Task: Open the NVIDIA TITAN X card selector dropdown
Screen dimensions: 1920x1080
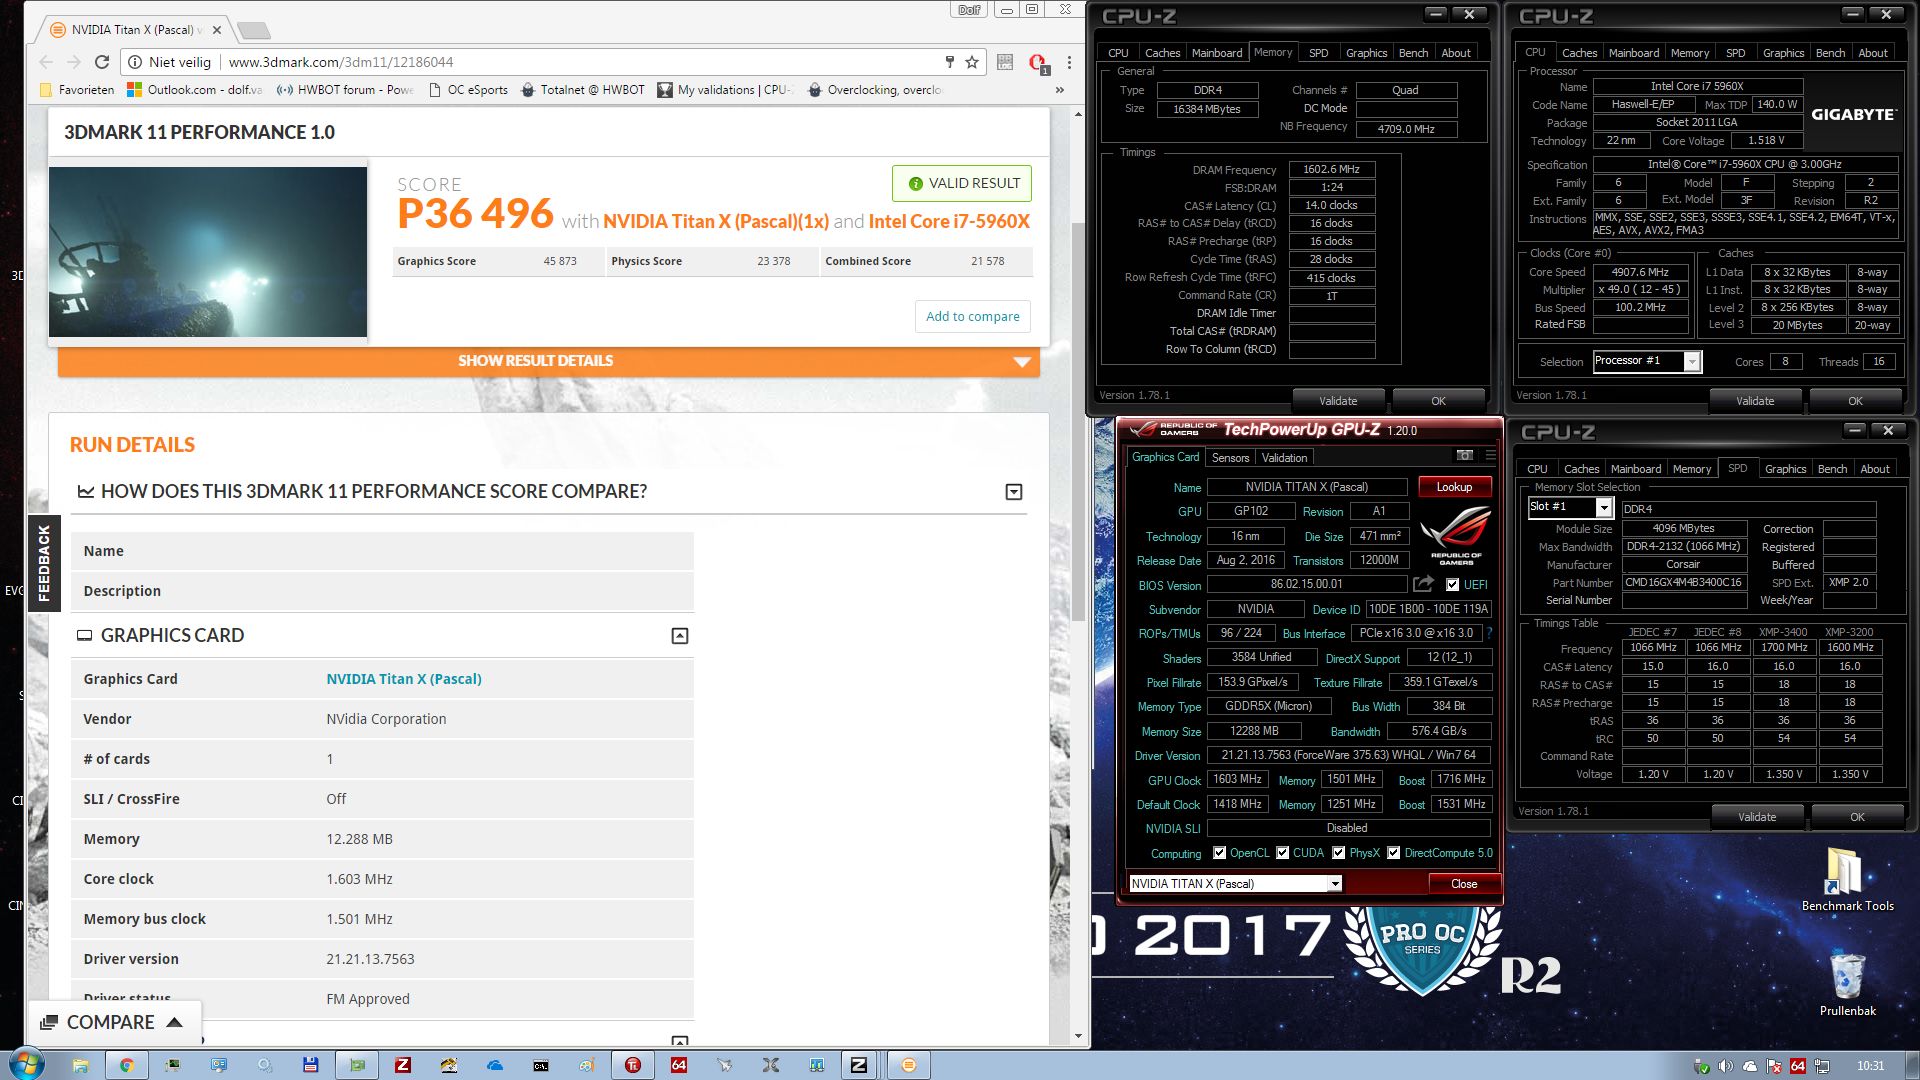Action: point(1235,884)
